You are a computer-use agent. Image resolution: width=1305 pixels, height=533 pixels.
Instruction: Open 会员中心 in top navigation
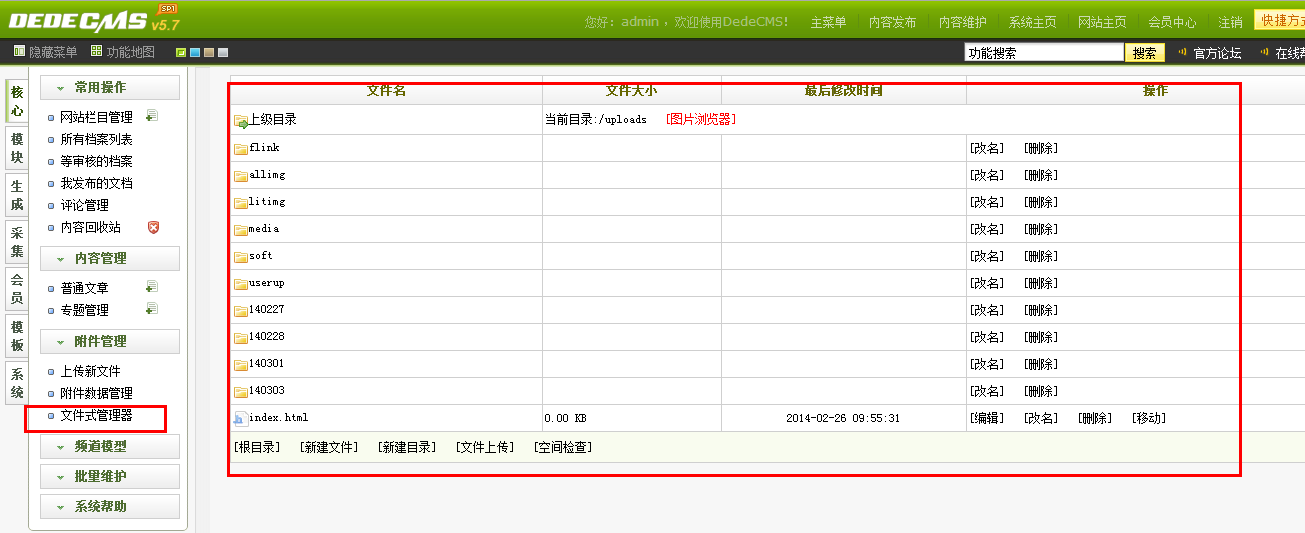(x=1172, y=22)
